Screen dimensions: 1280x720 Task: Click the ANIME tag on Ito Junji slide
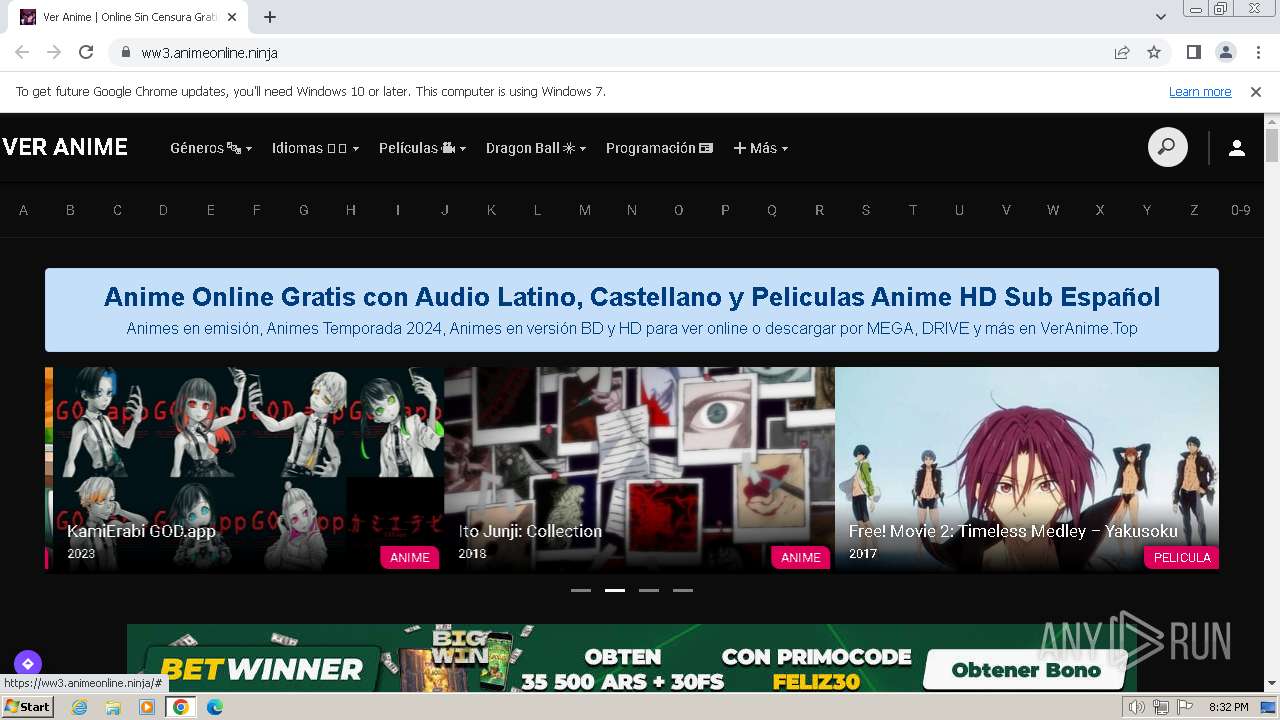coord(801,557)
